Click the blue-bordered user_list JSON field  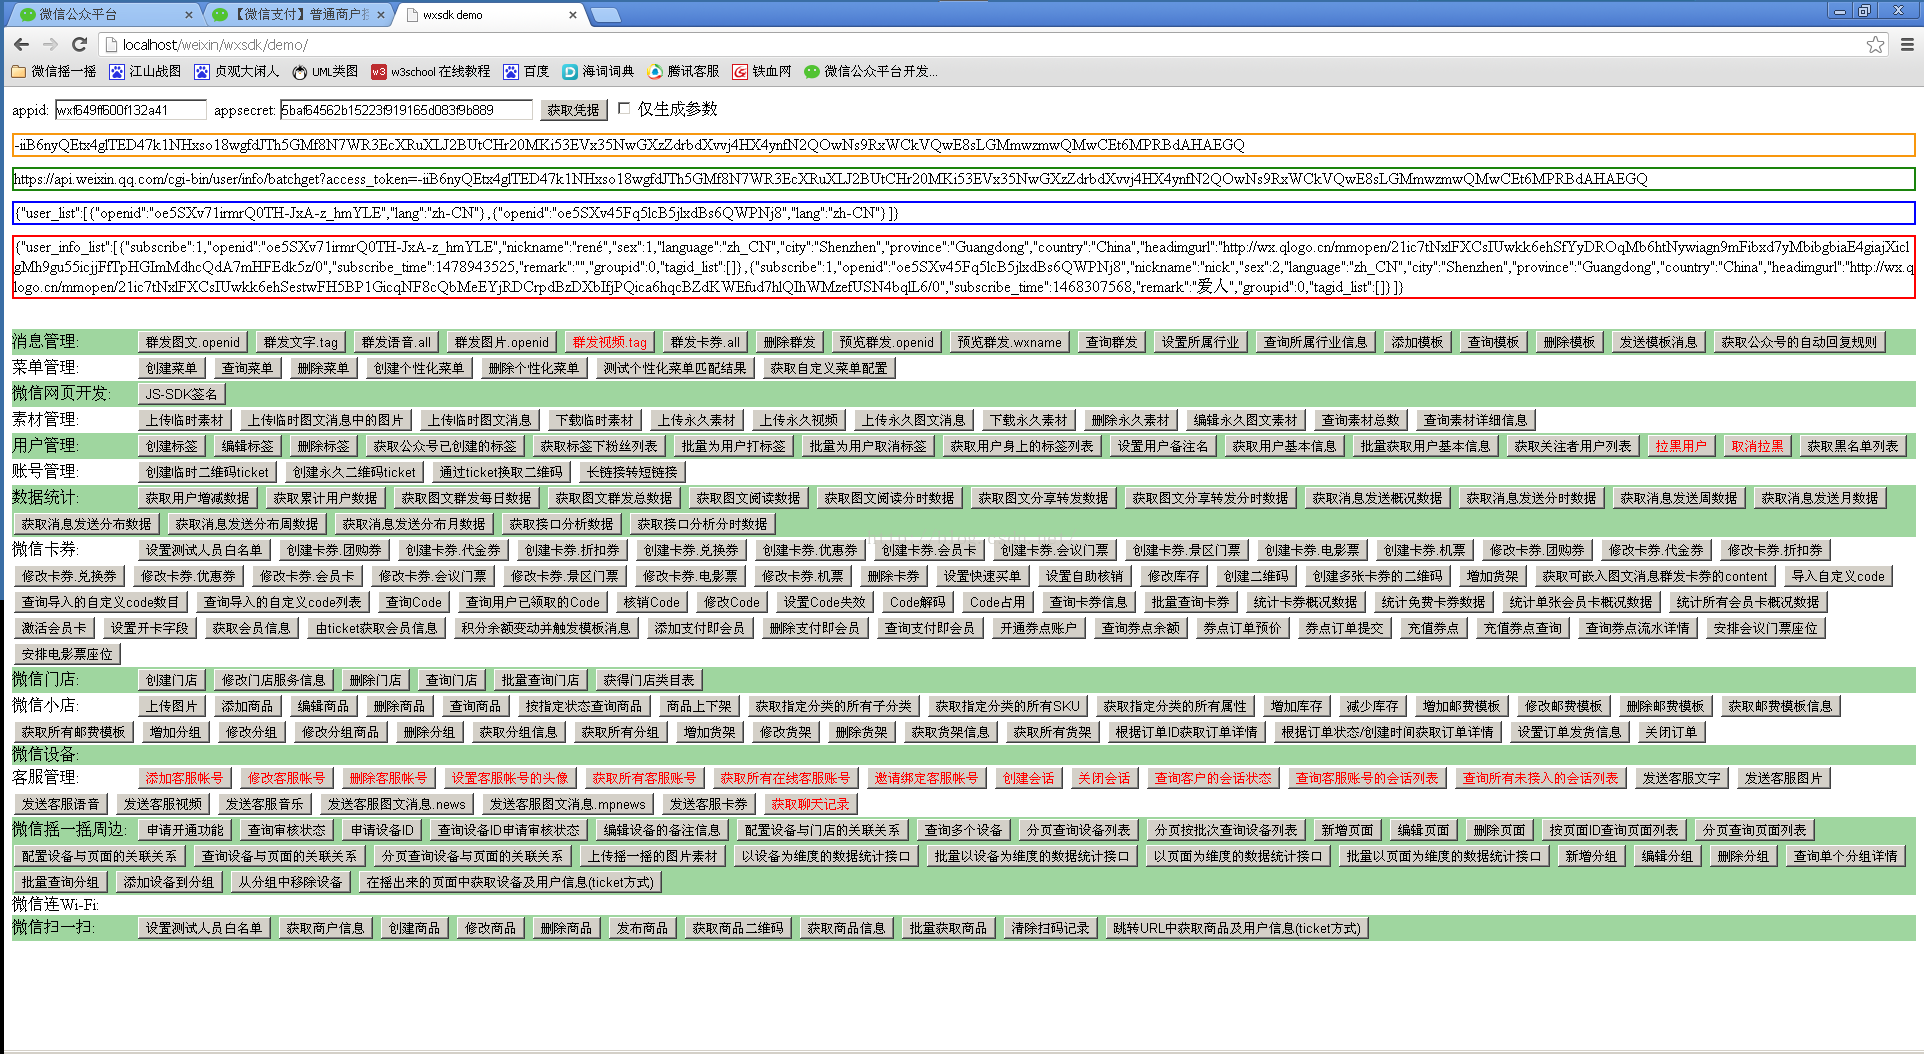pos(963,213)
